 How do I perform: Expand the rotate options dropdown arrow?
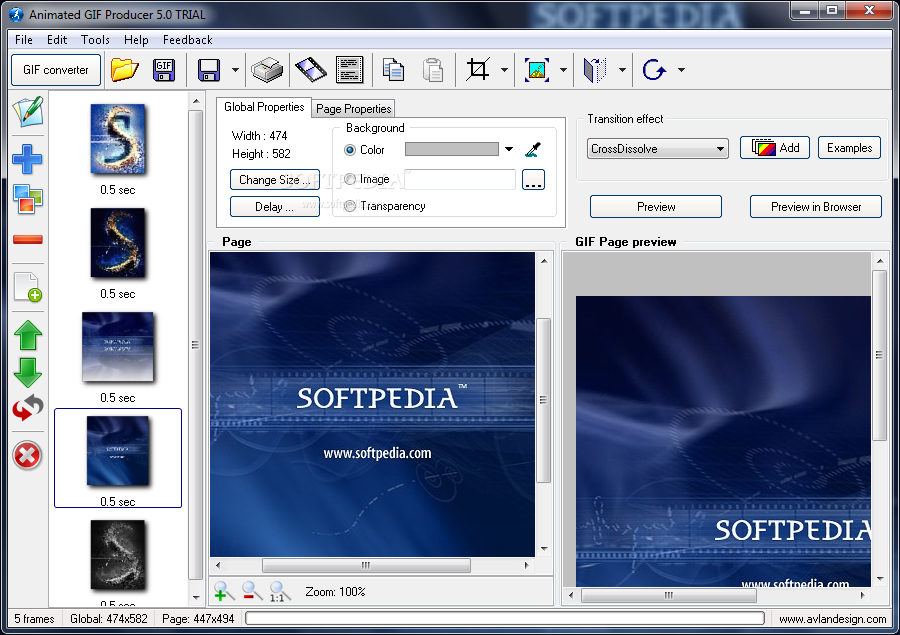pos(681,70)
